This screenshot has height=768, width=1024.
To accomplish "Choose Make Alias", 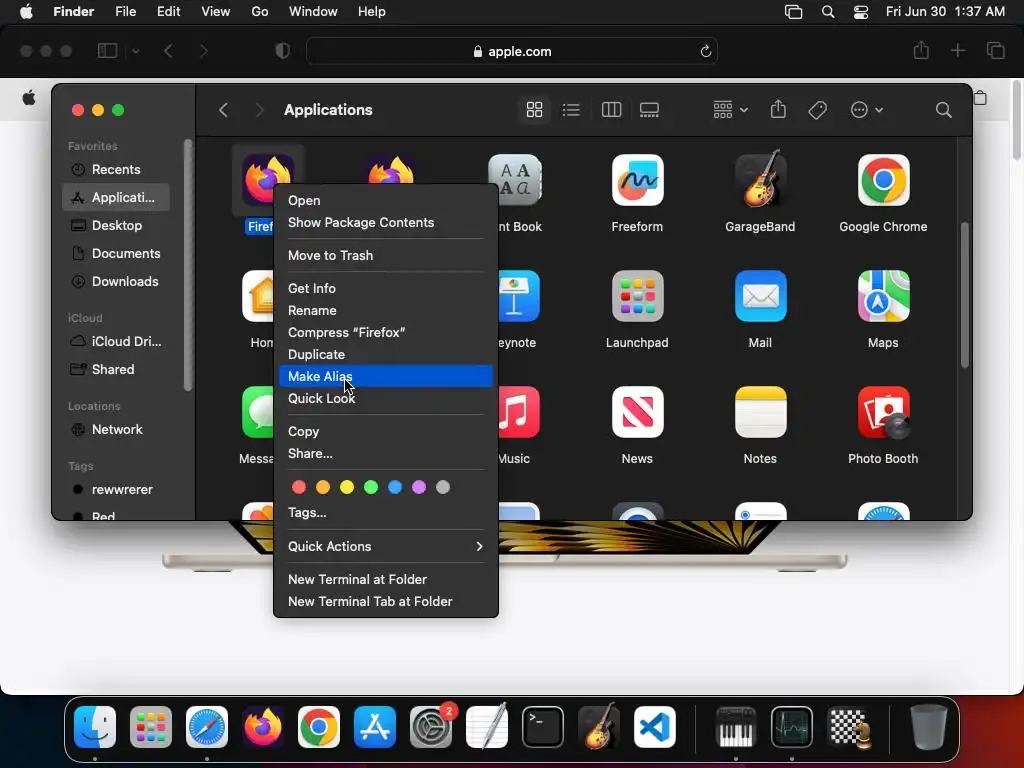I will (x=385, y=376).
